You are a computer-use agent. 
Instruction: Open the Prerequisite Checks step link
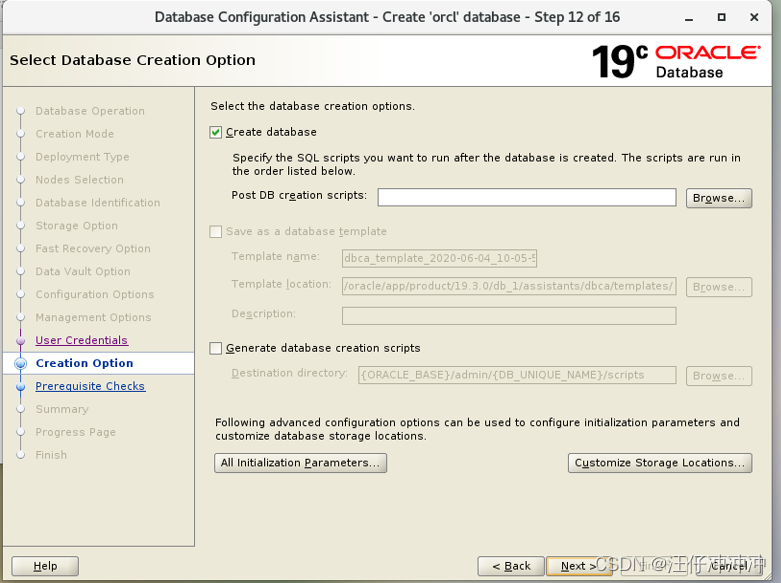point(90,386)
